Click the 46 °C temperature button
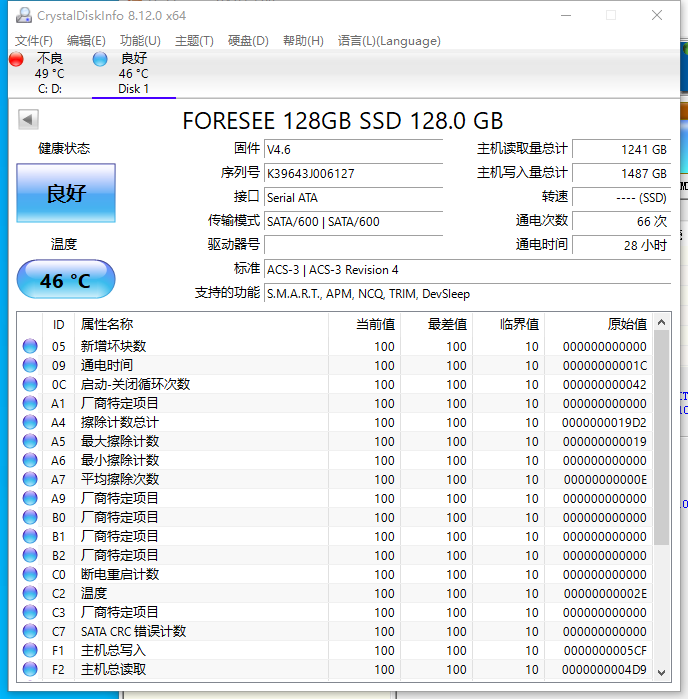This screenshot has width=688, height=699. (66, 280)
